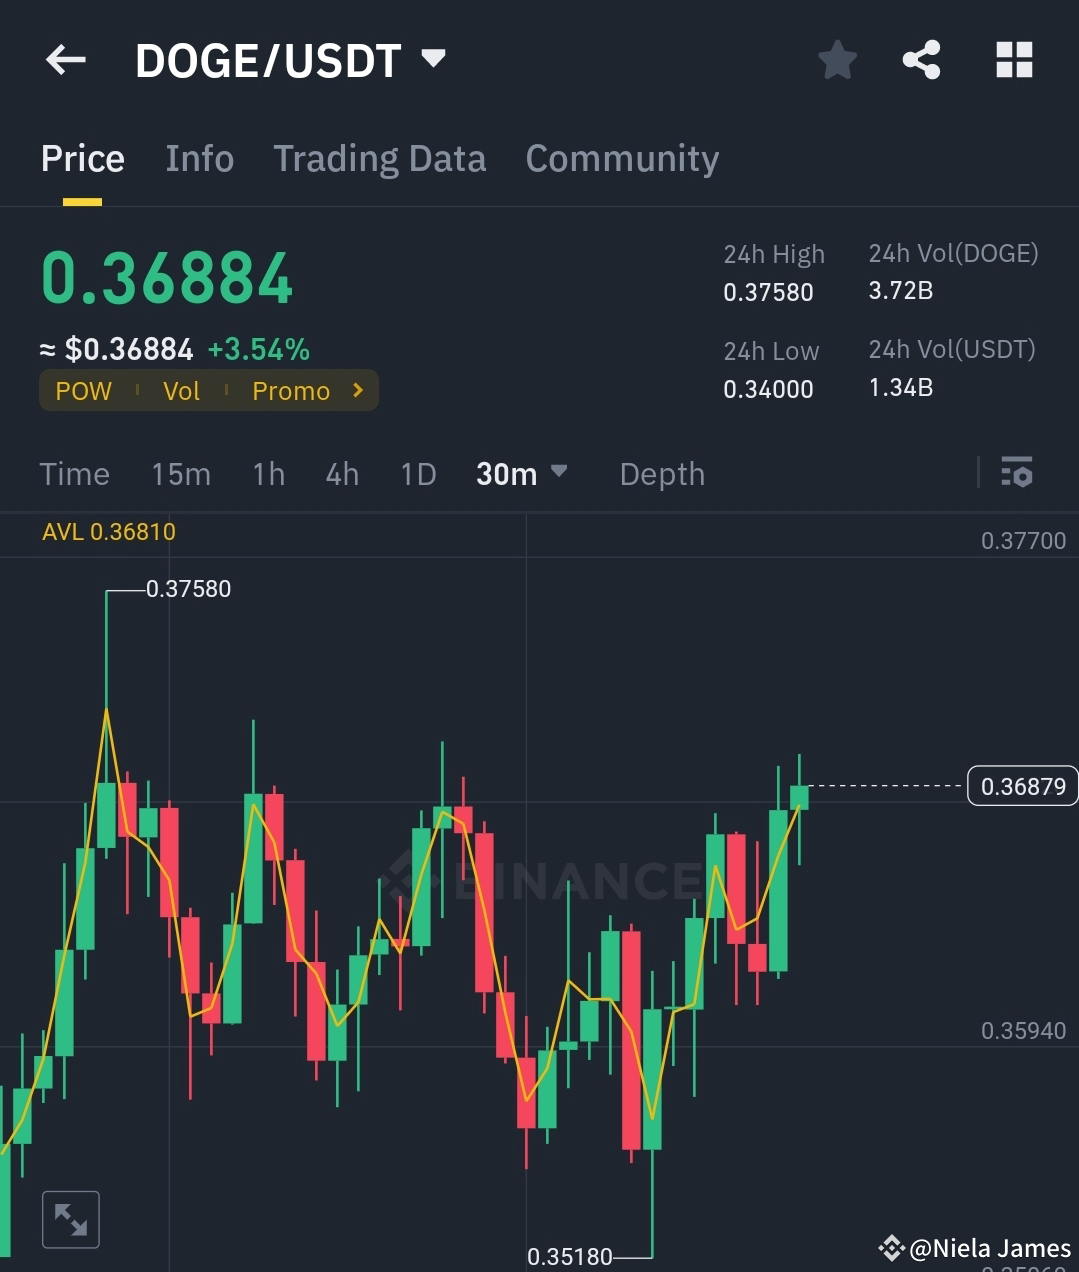Select the 15m candle interval
This screenshot has width=1079, height=1272.
[181, 473]
